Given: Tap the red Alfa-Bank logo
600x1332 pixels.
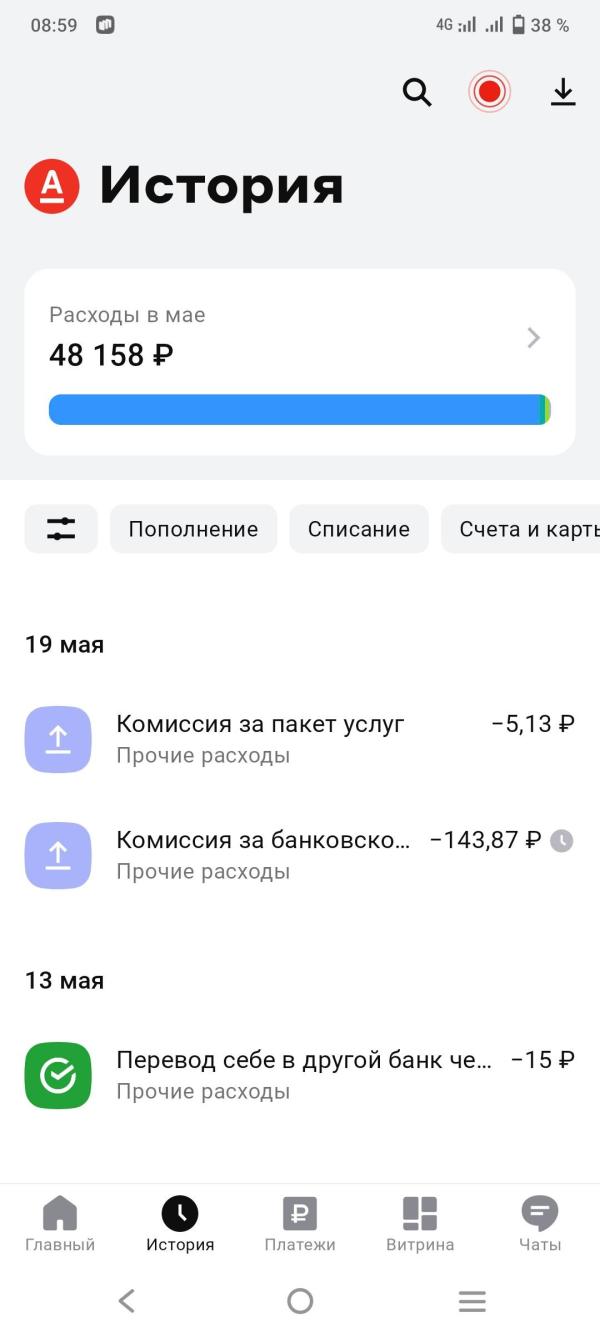Looking at the screenshot, I should click(x=52, y=186).
